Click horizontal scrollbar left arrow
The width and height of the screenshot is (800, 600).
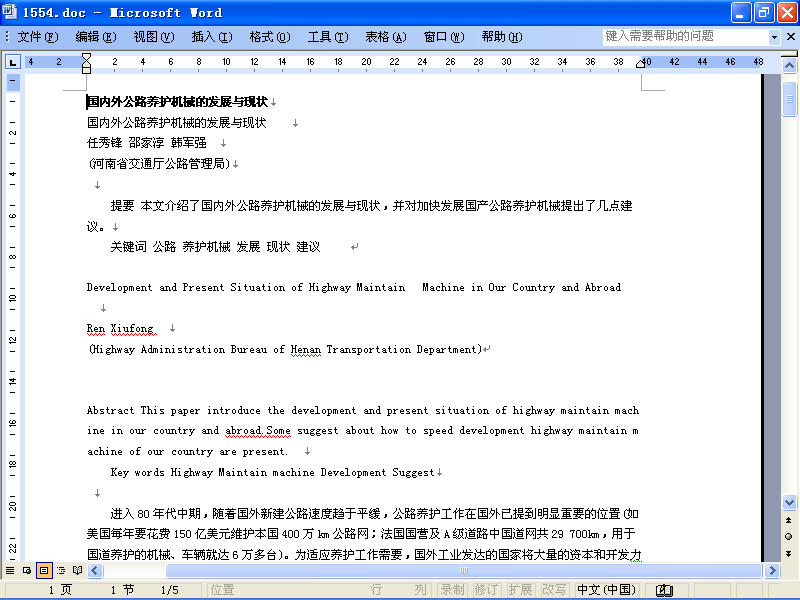[95, 570]
